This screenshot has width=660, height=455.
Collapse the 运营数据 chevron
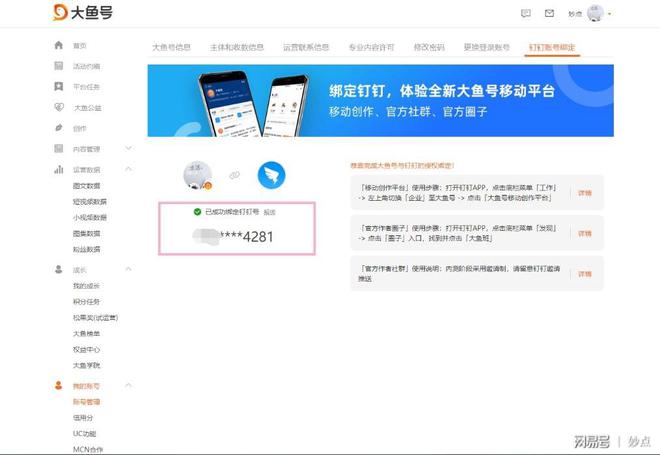pos(129,169)
